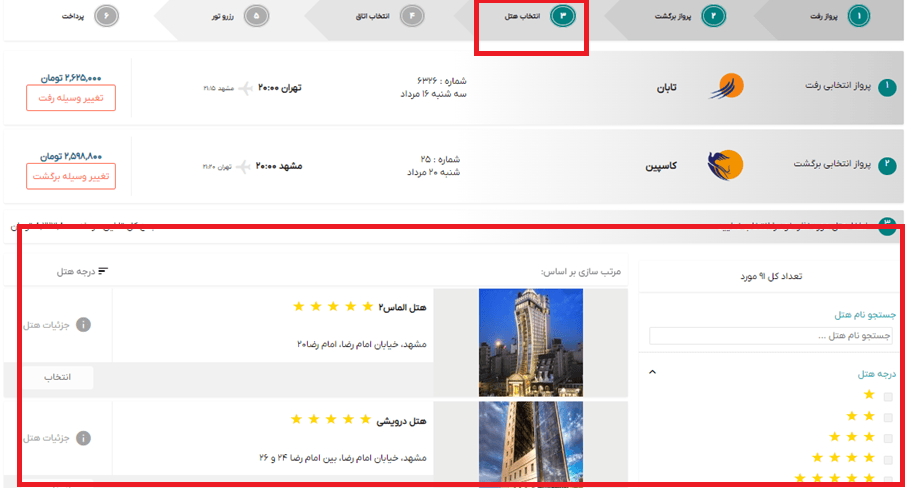Click the sort icon beside درجه هتل
This screenshot has height=488, width=915.
102,271
